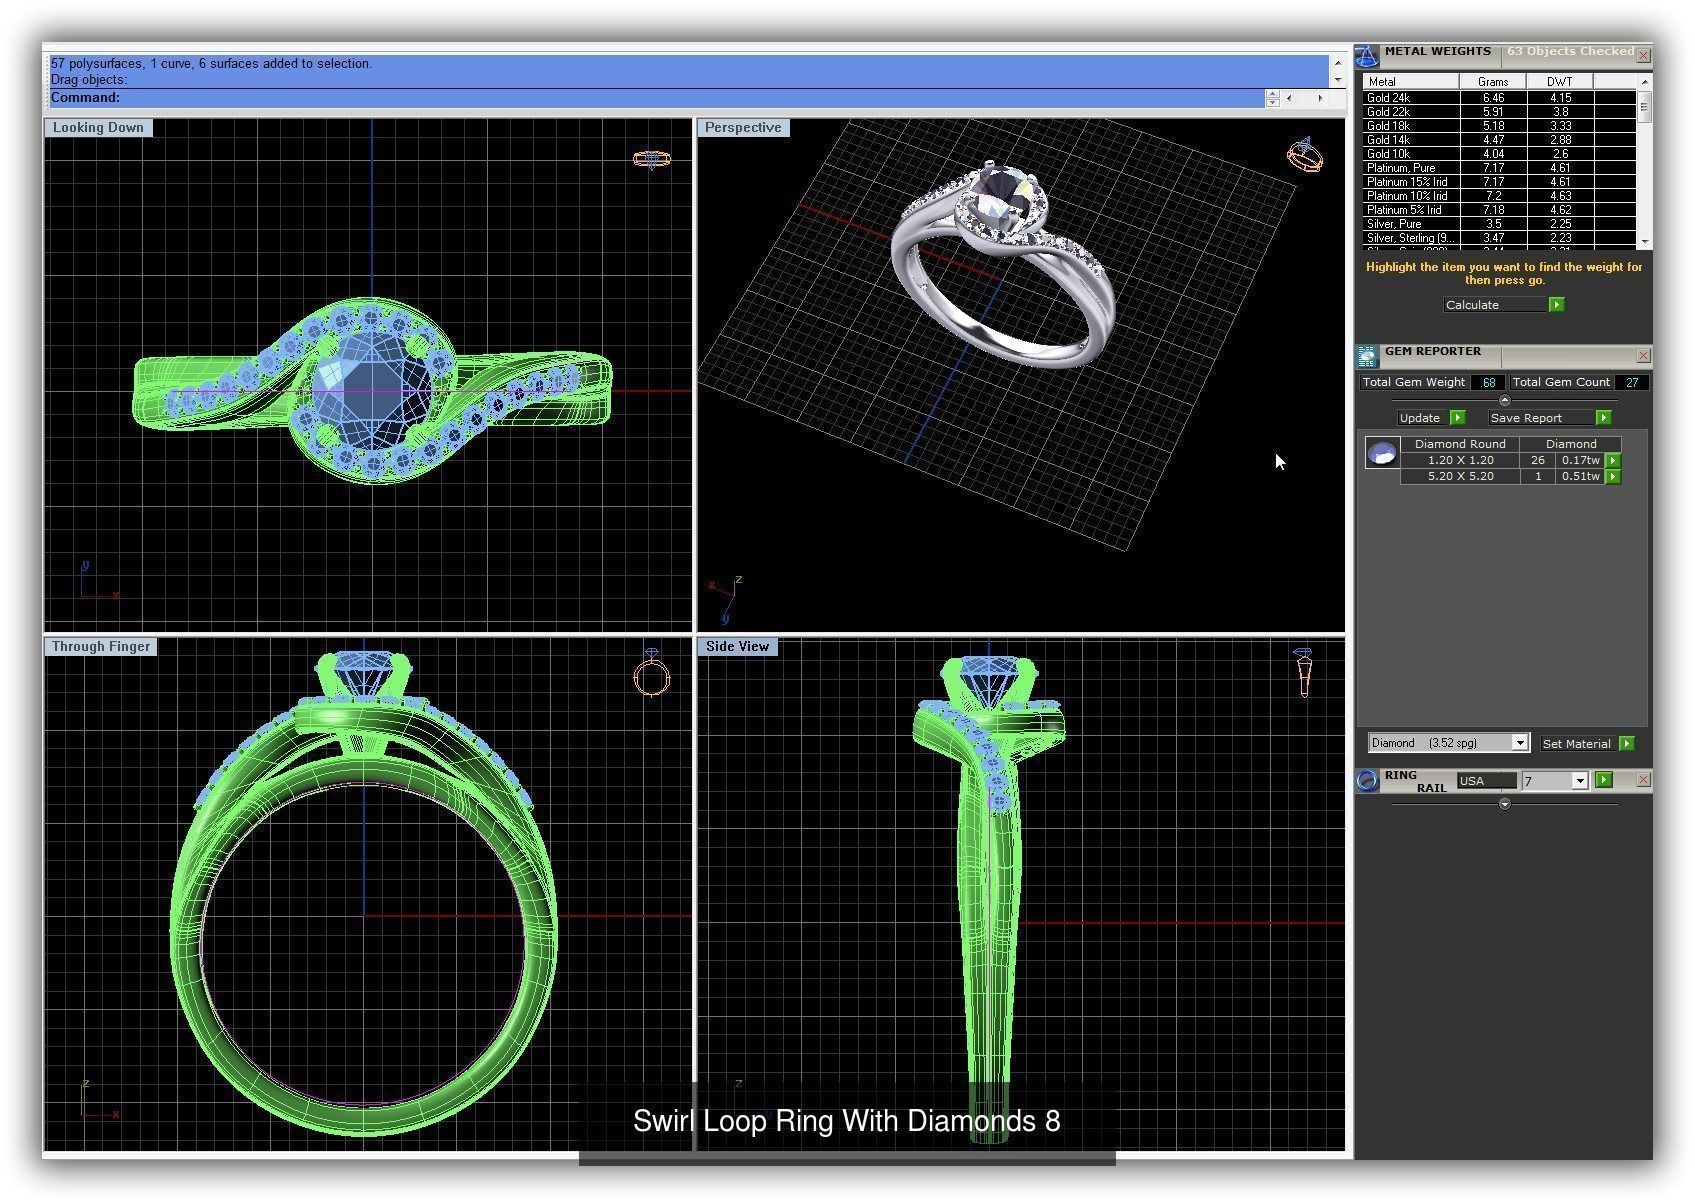Select the Gold 14k row
This screenshot has width=1695, height=1202.
(x=1499, y=140)
